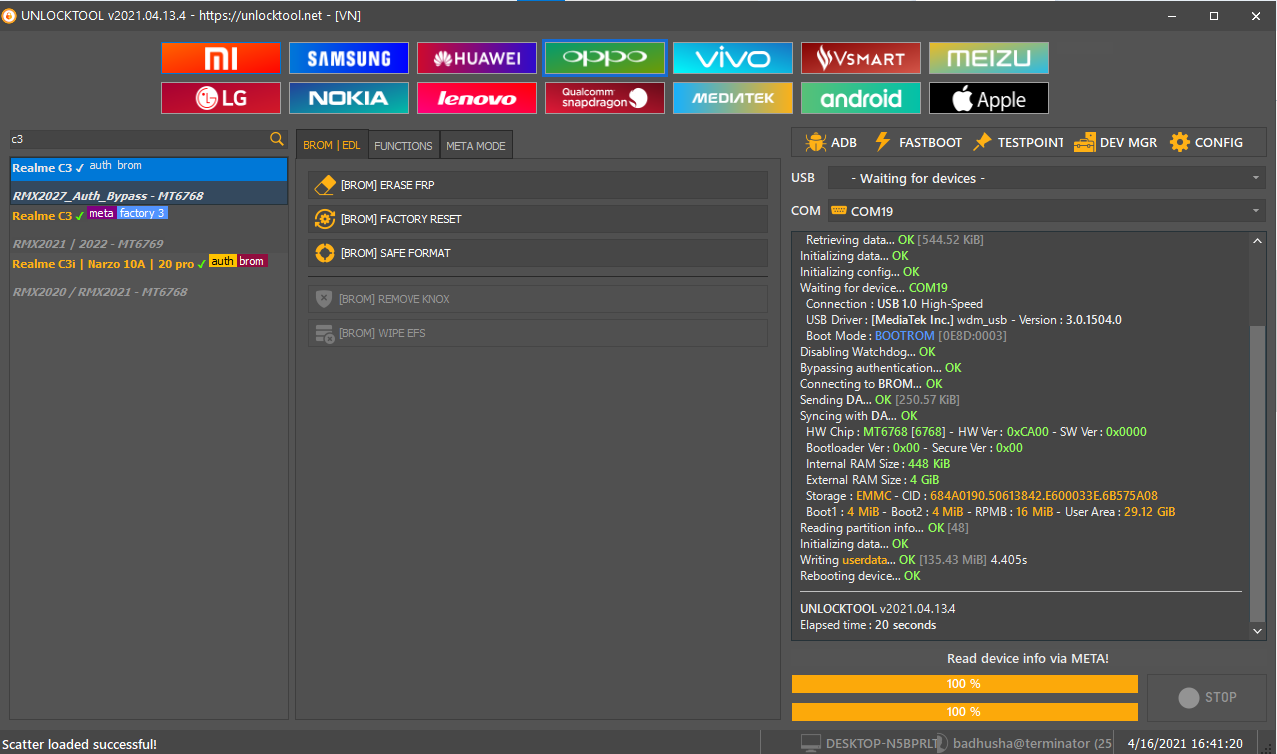Viewport: 1277px width, 754px height.
Task: Click the Factory Reset circular icon
Action: (x=325, y=219)
